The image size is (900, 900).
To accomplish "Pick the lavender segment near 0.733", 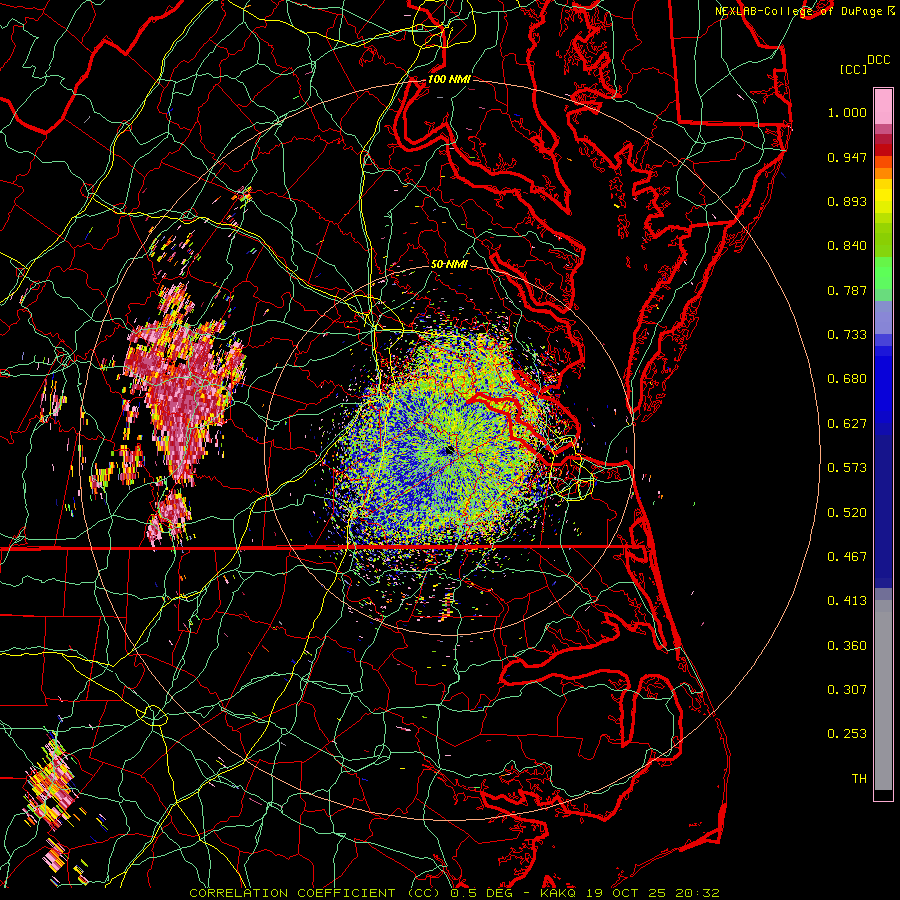I will 883,317.
